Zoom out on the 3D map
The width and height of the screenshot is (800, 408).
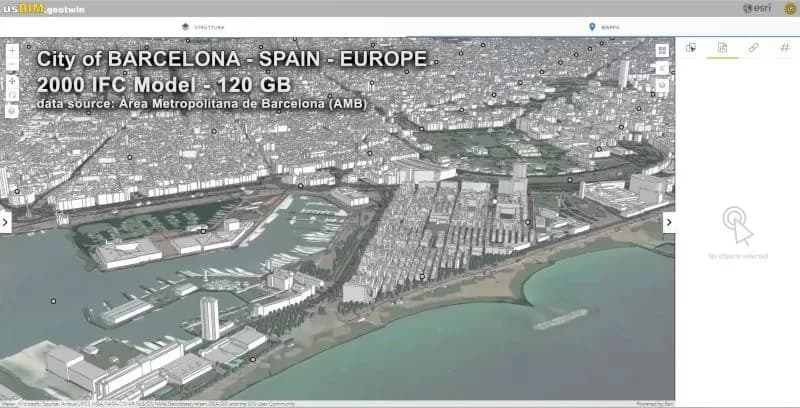12,64
